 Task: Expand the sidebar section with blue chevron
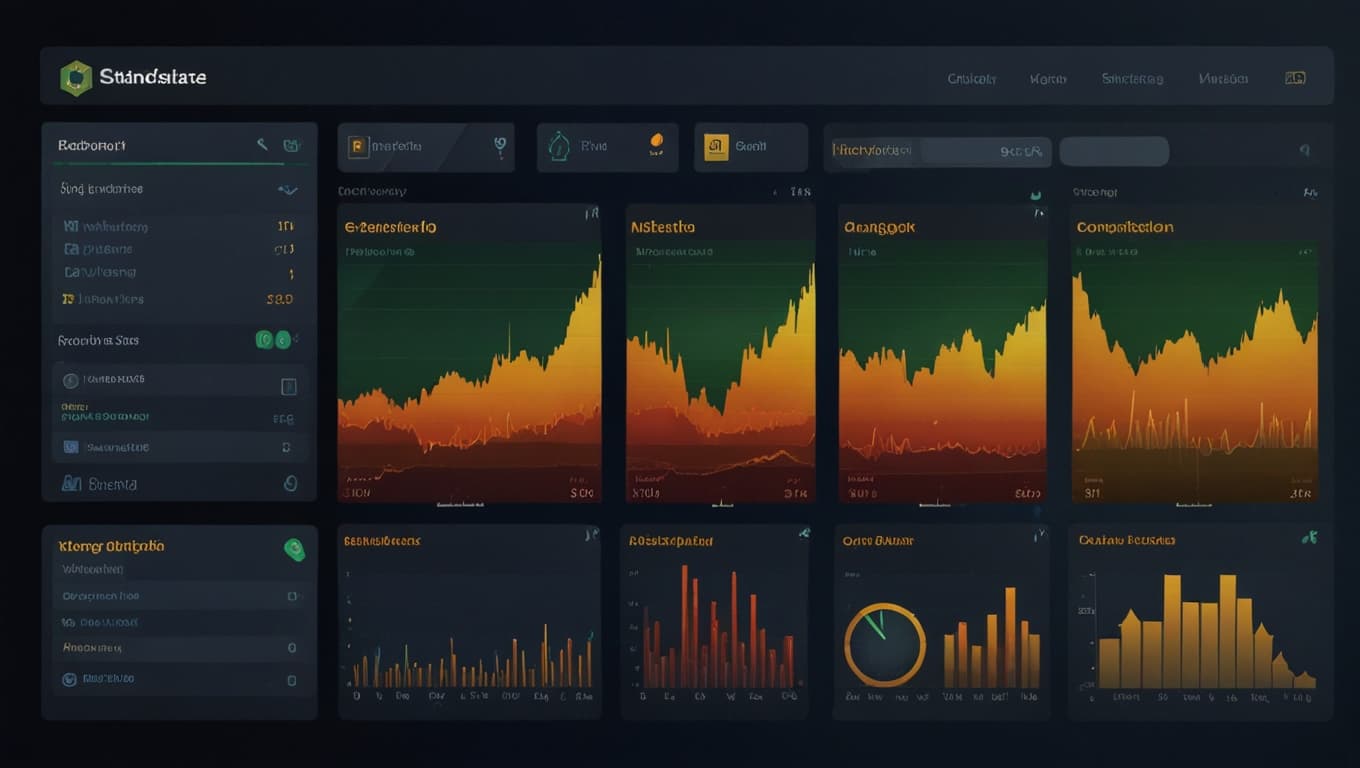[287, 189]
